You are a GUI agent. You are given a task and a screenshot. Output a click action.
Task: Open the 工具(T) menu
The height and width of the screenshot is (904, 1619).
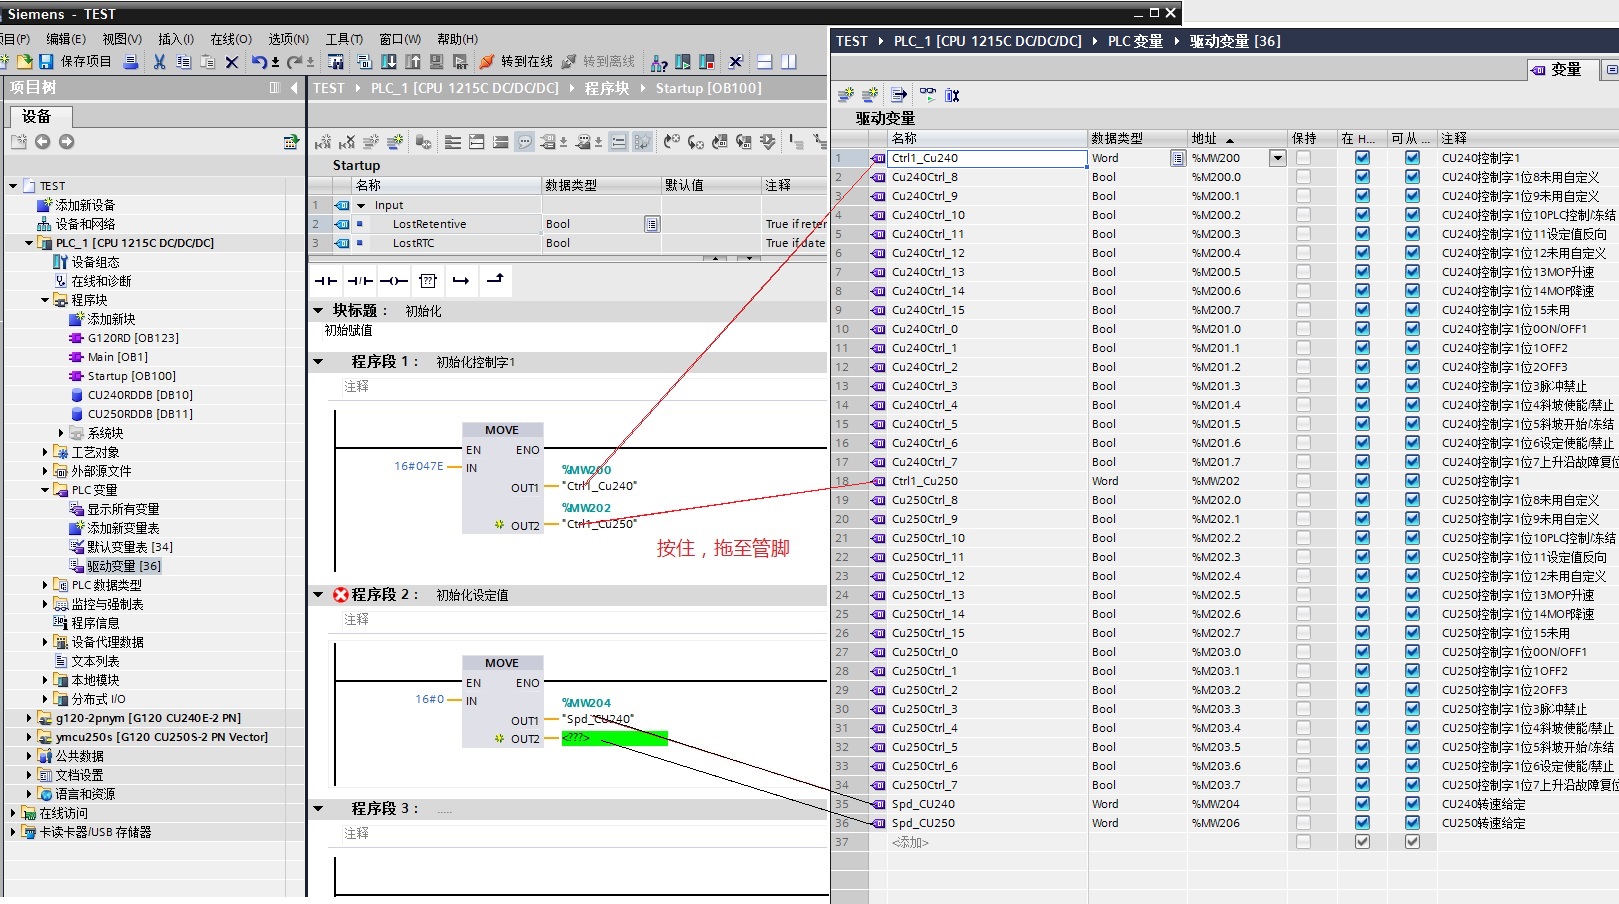344,39
